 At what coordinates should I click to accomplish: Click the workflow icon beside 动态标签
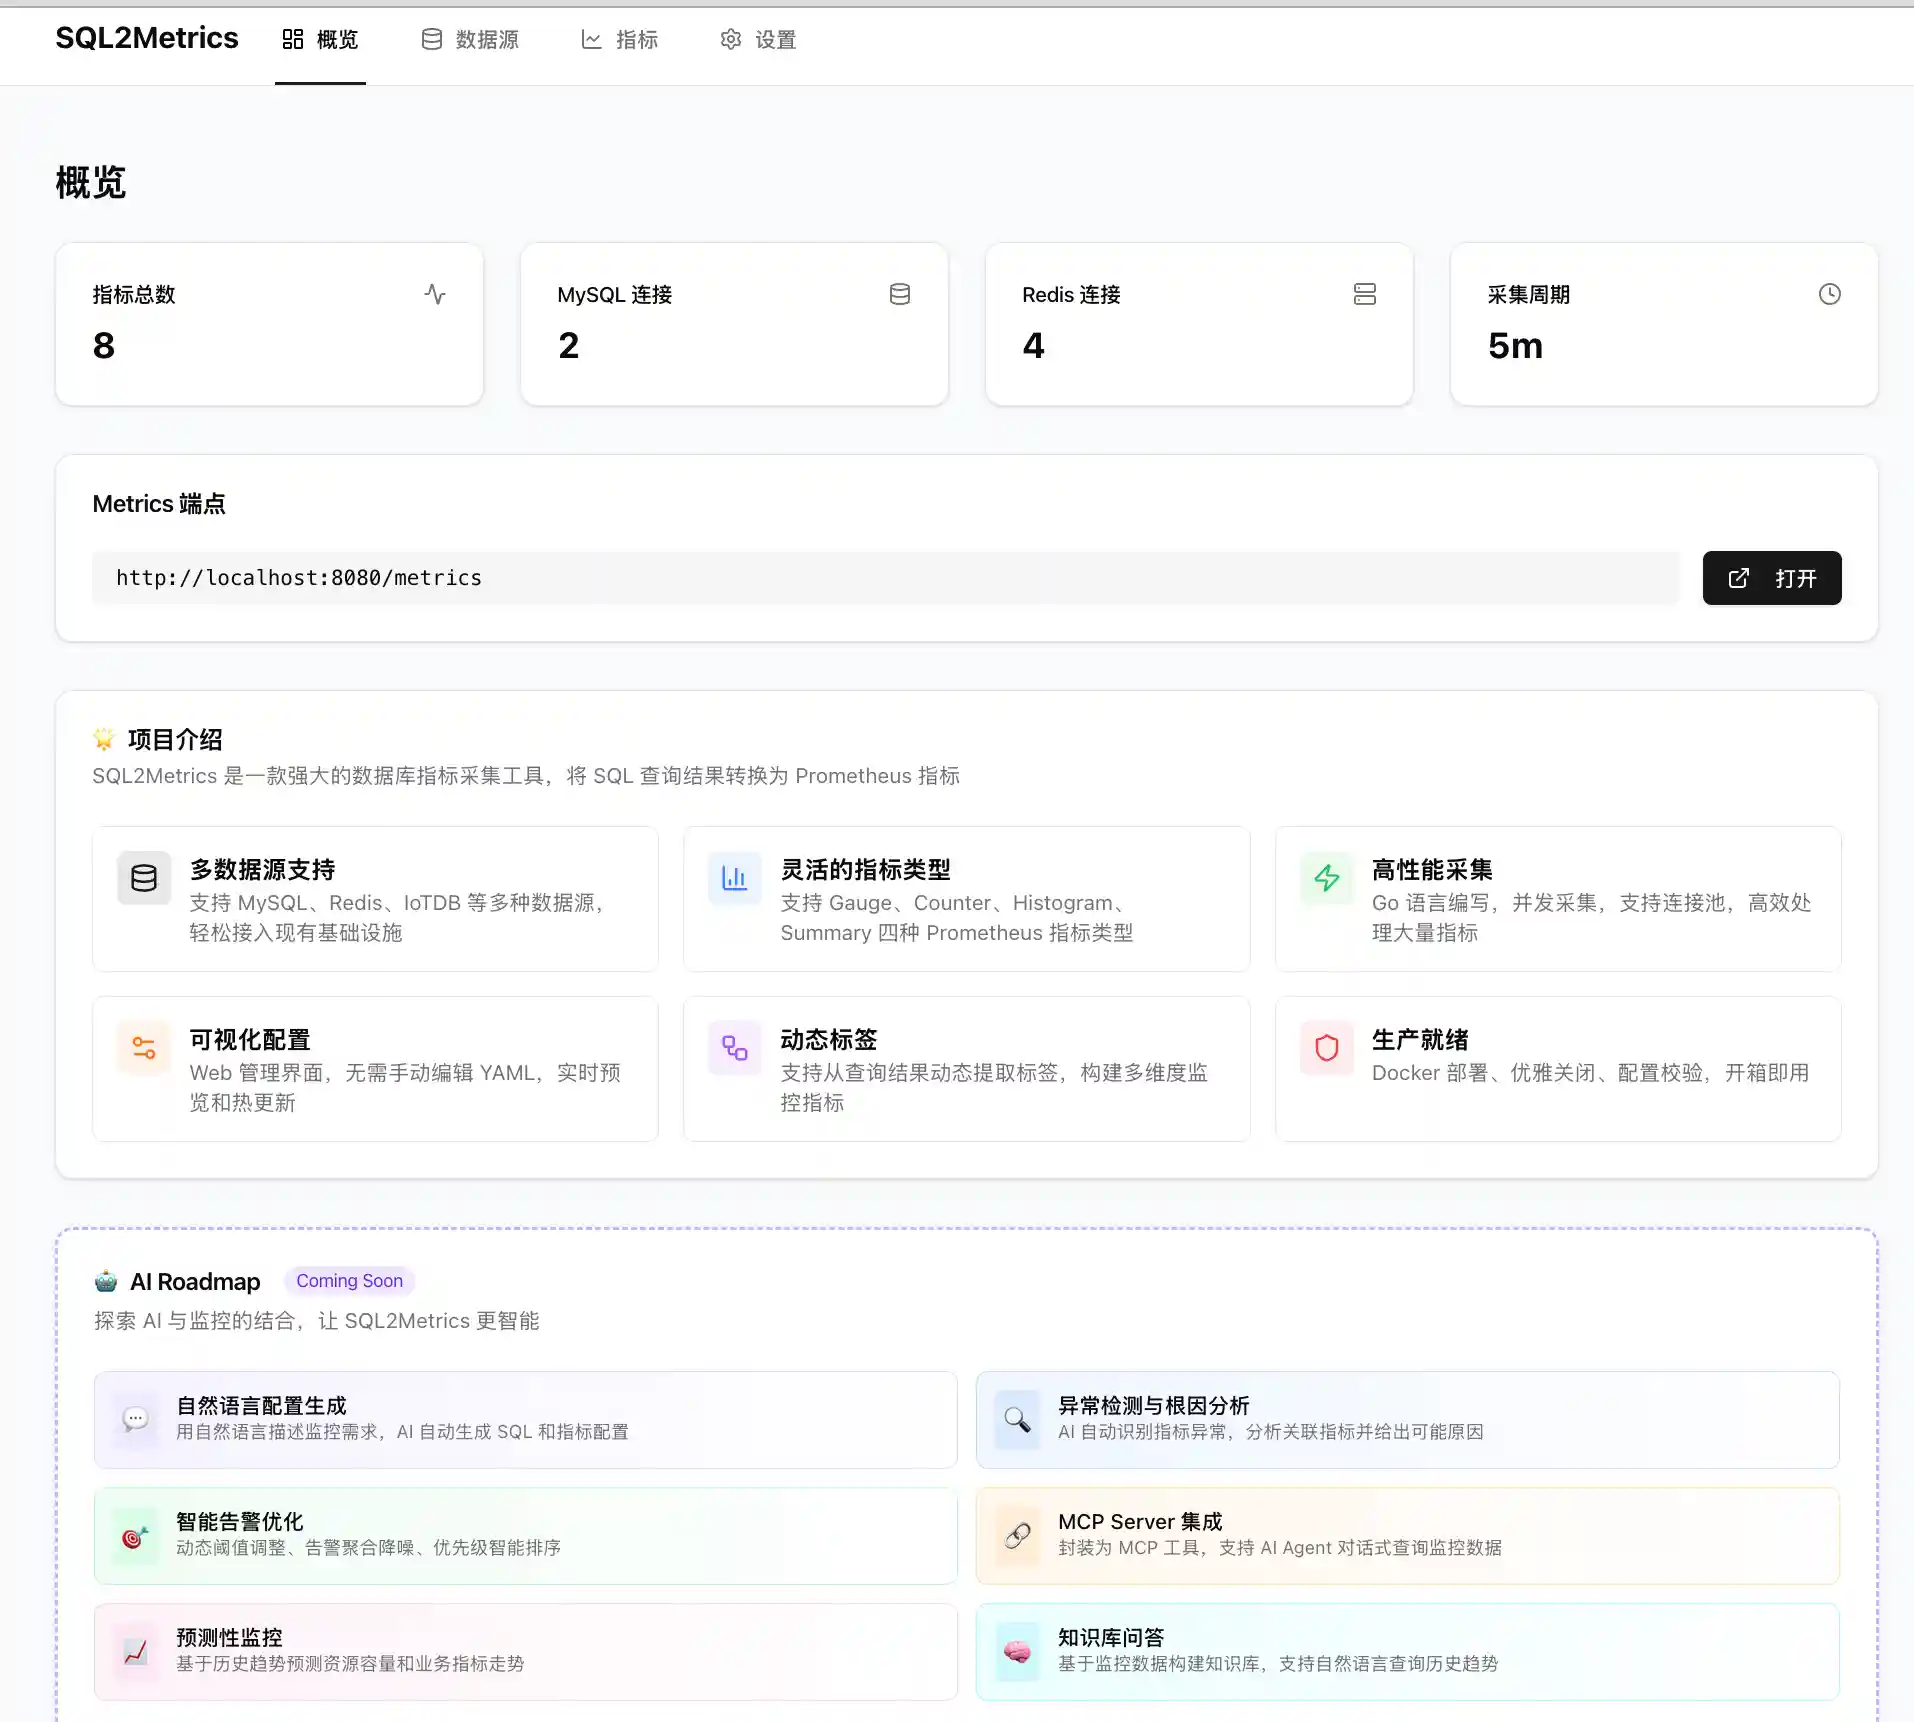734,1048
